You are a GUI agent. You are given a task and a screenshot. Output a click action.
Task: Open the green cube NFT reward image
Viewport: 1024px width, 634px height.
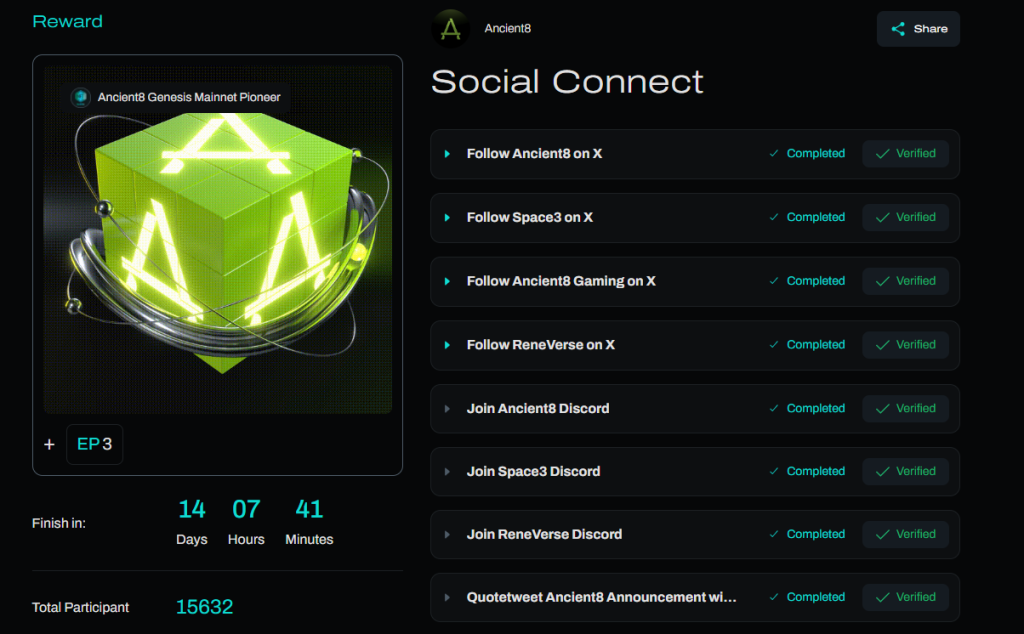click(x=217, y=240)
